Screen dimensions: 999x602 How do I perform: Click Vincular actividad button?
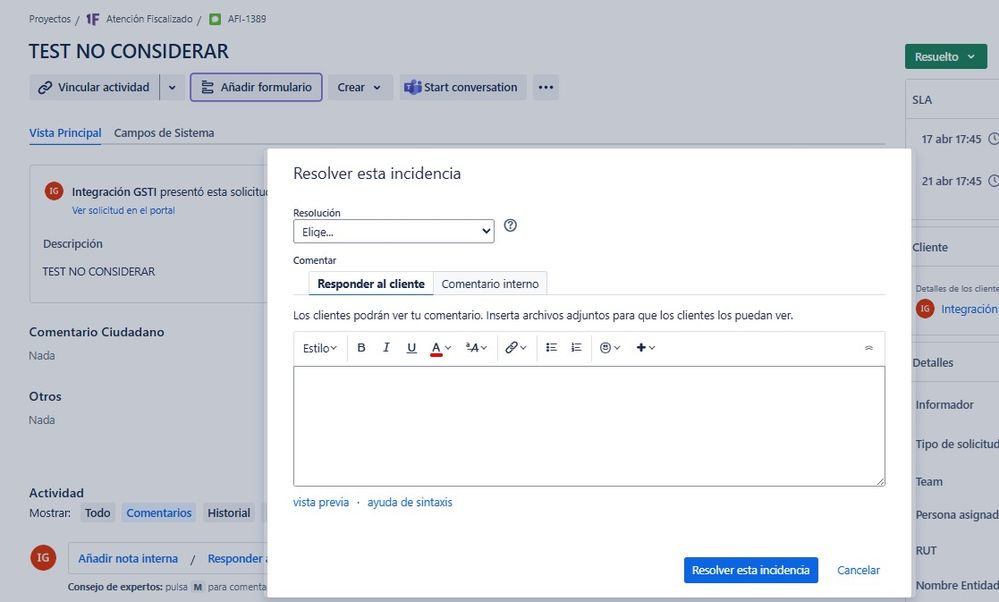point(94,87)
